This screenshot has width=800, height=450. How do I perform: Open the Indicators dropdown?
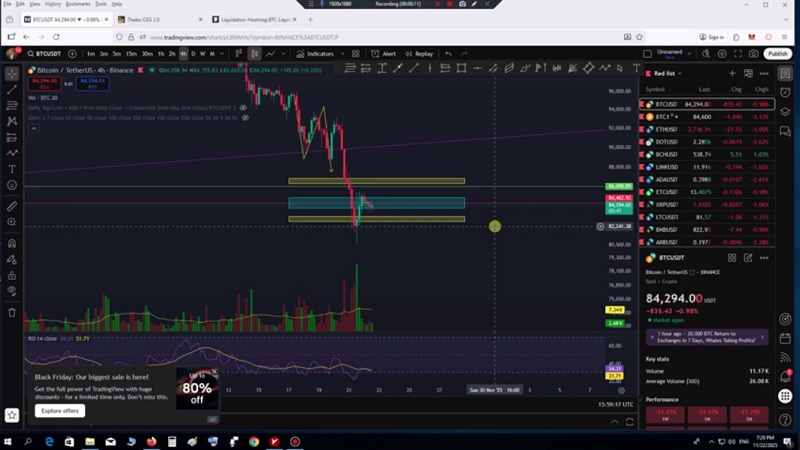320,54
